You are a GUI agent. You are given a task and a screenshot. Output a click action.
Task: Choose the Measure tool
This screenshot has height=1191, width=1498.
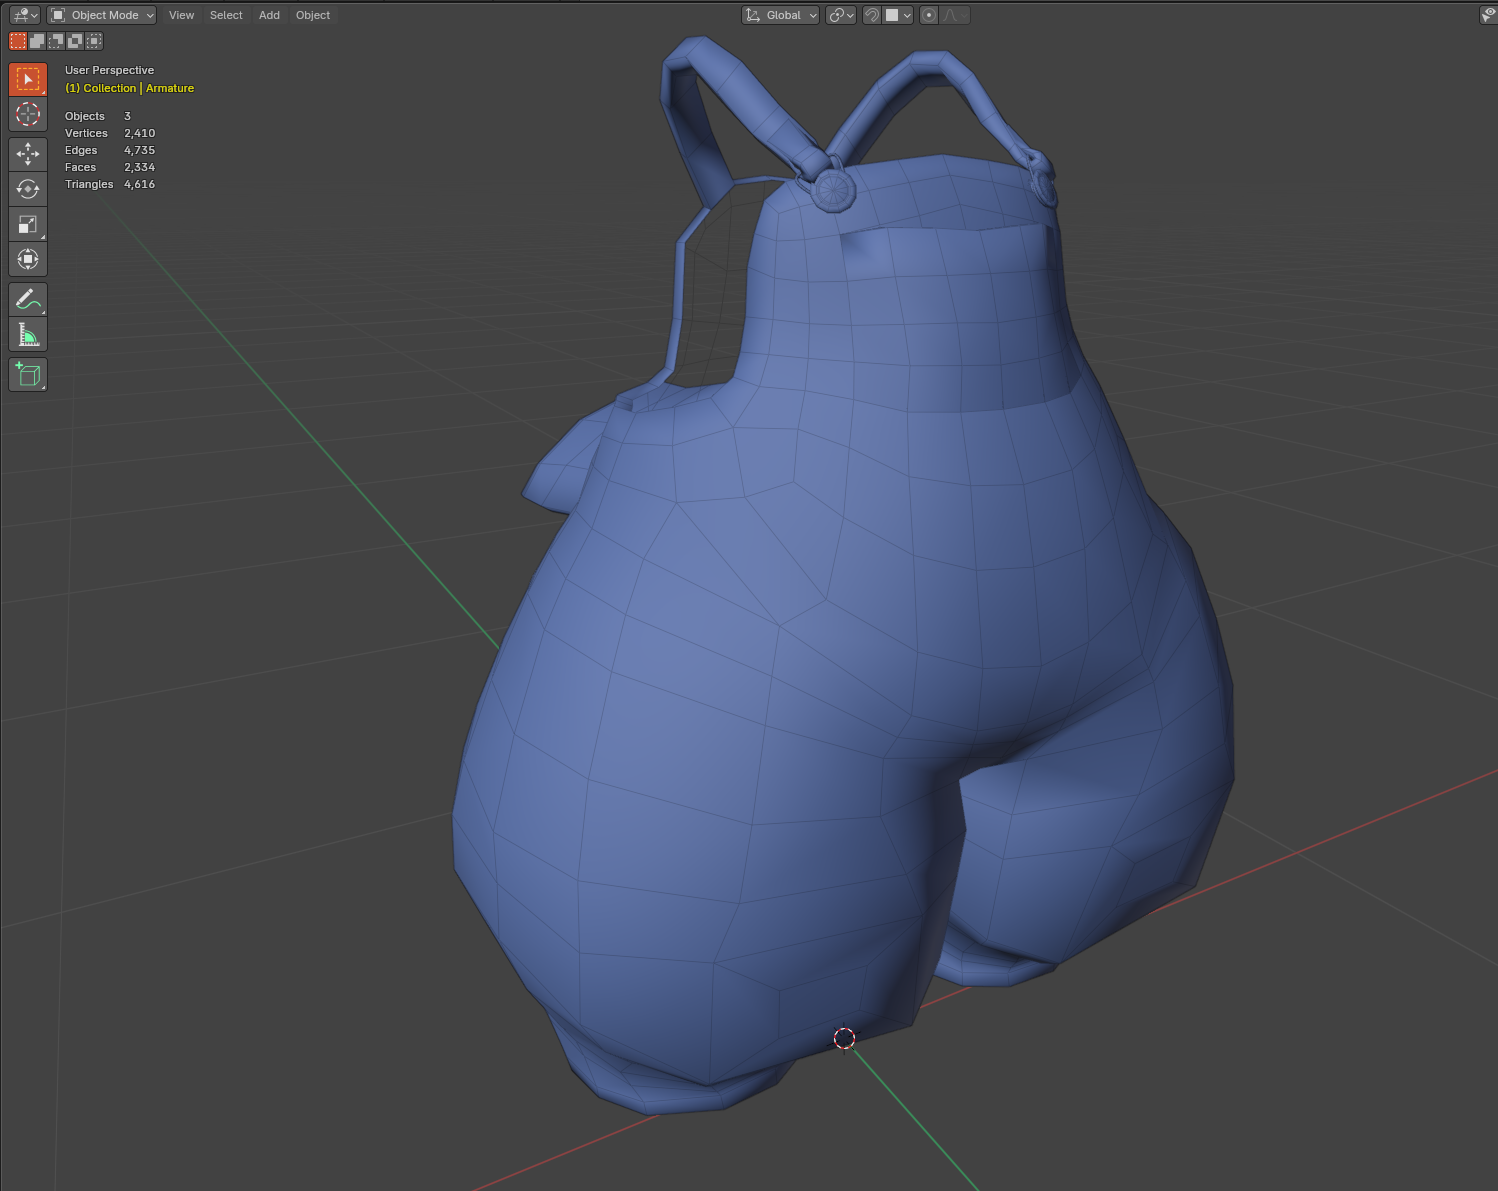click(28, 334)
